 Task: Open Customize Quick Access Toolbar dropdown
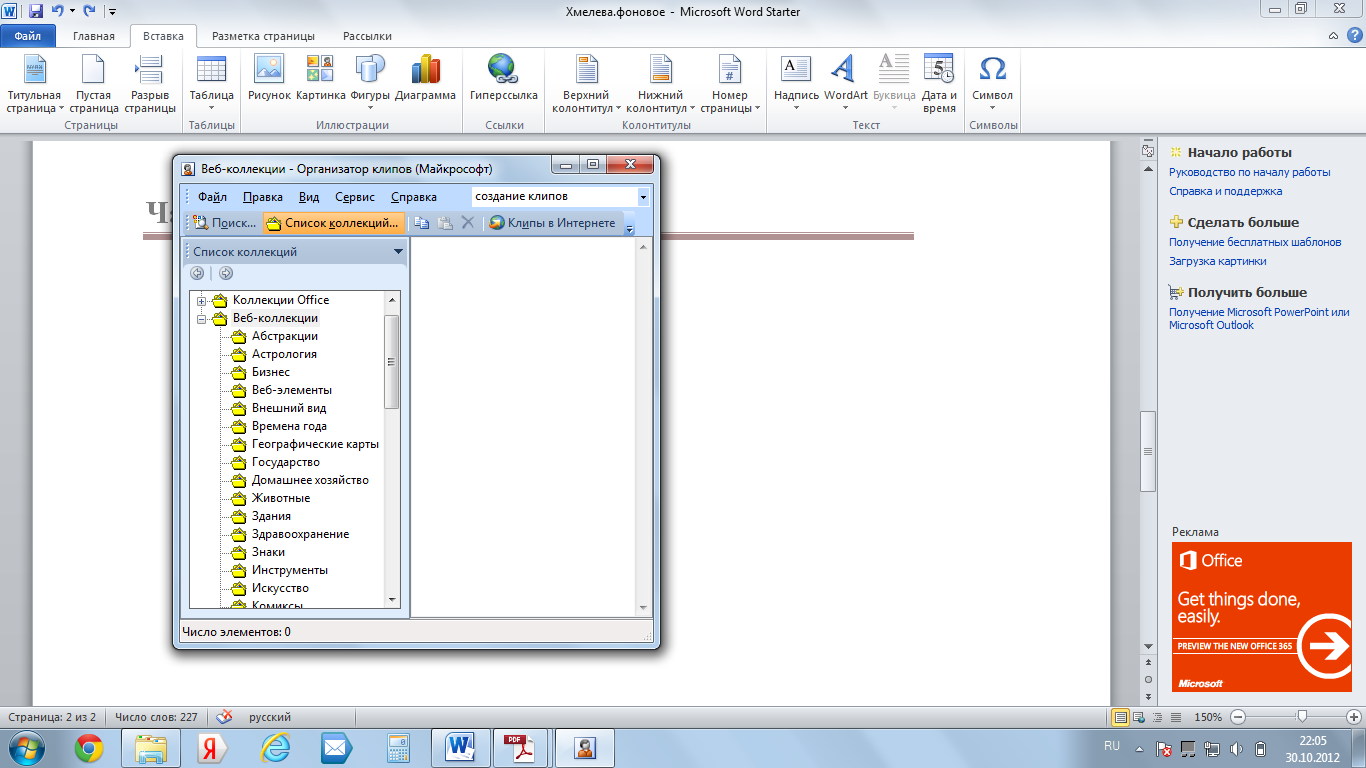pos(111,12)
